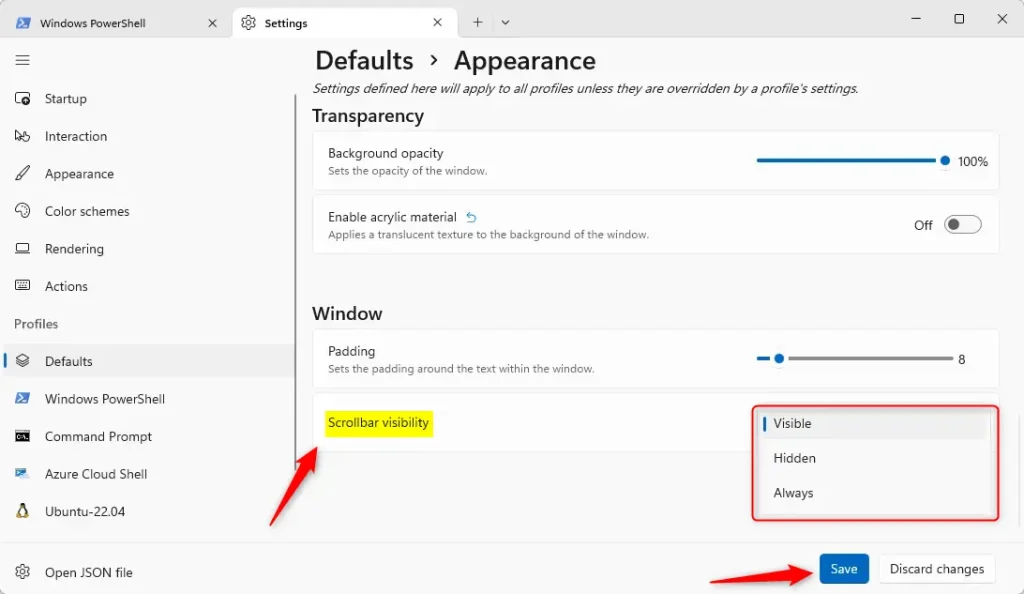Click the Transparency section heading

pyautogui.click(x=368, y=116)
